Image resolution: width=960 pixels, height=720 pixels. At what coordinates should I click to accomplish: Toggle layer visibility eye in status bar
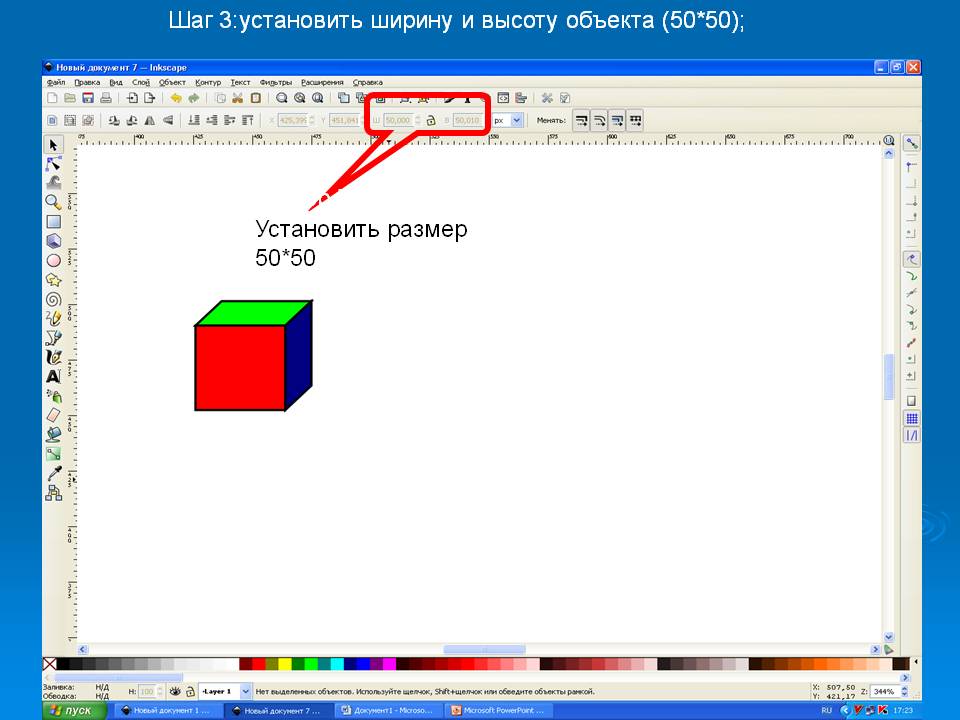[x=175, y=691]
